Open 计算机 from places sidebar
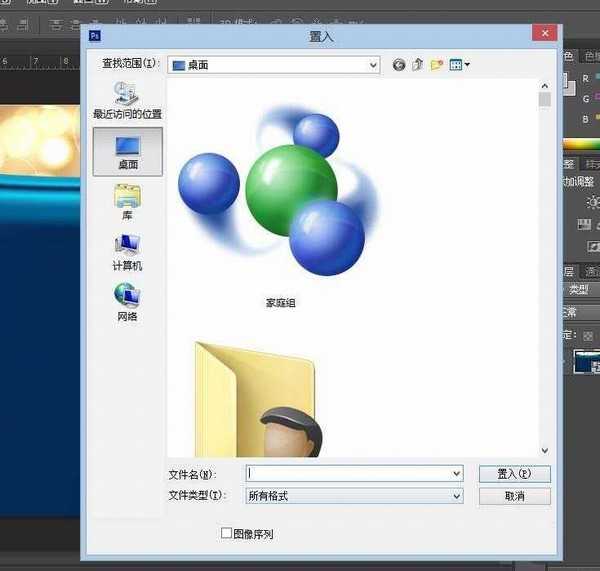 coord(127,253)
